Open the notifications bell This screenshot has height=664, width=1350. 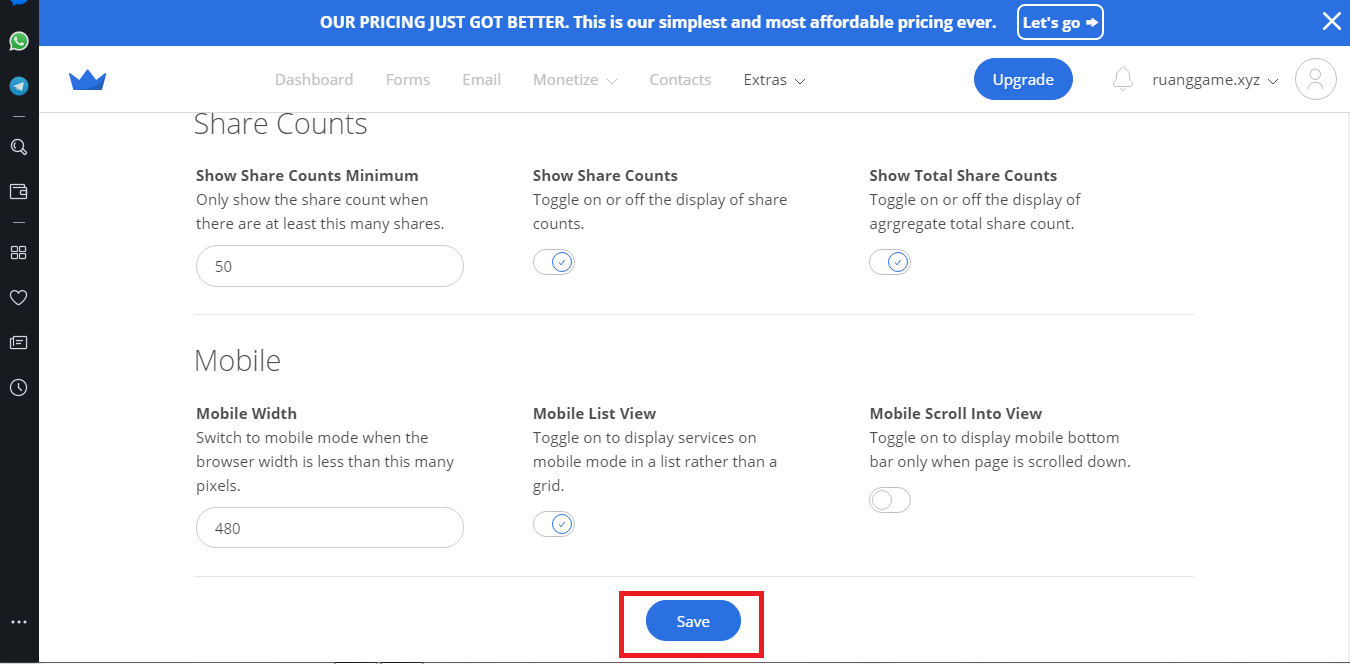(x=1123, y=79)
